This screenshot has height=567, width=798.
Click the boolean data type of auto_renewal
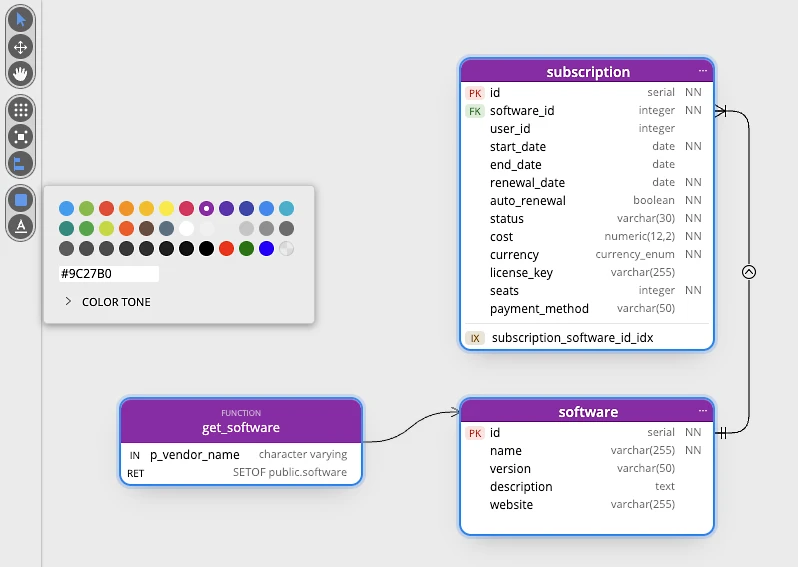653,200
